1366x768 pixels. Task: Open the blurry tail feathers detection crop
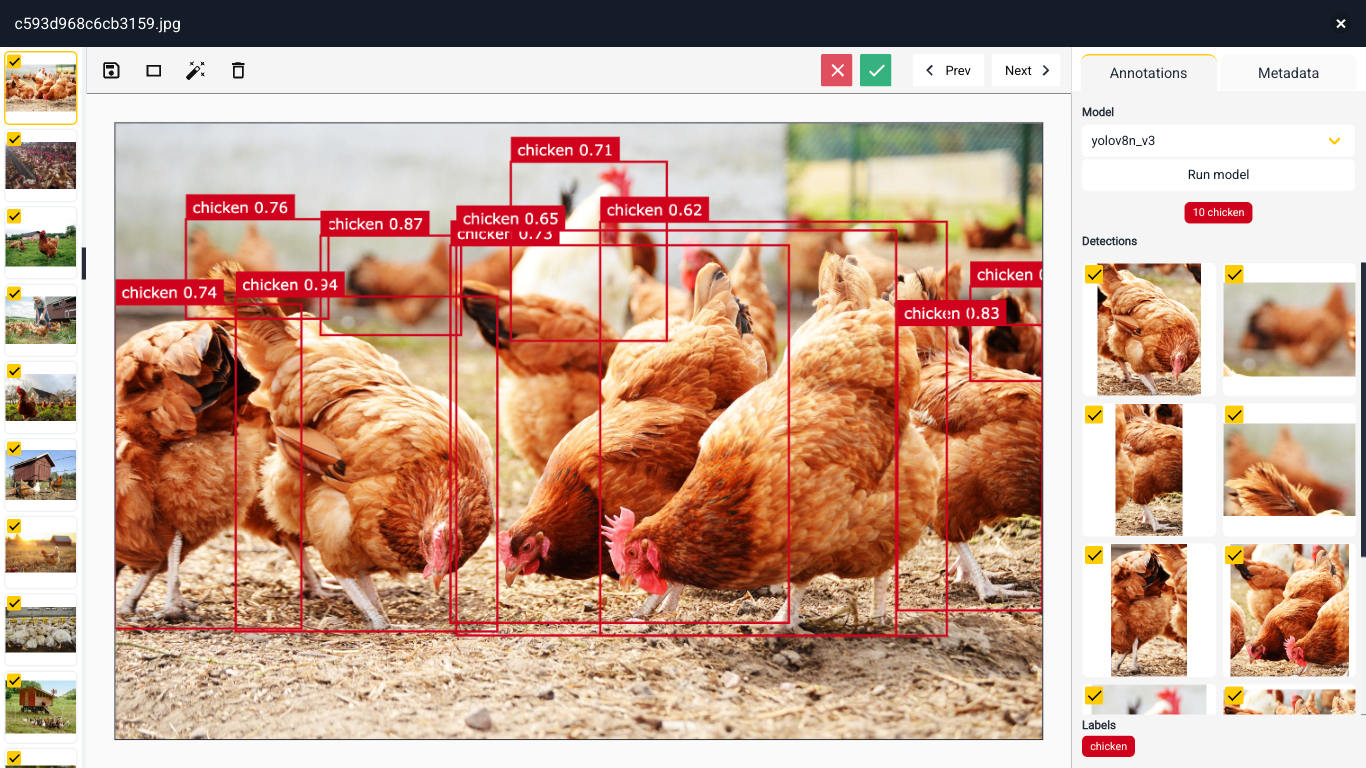(x=1289, y=470)
